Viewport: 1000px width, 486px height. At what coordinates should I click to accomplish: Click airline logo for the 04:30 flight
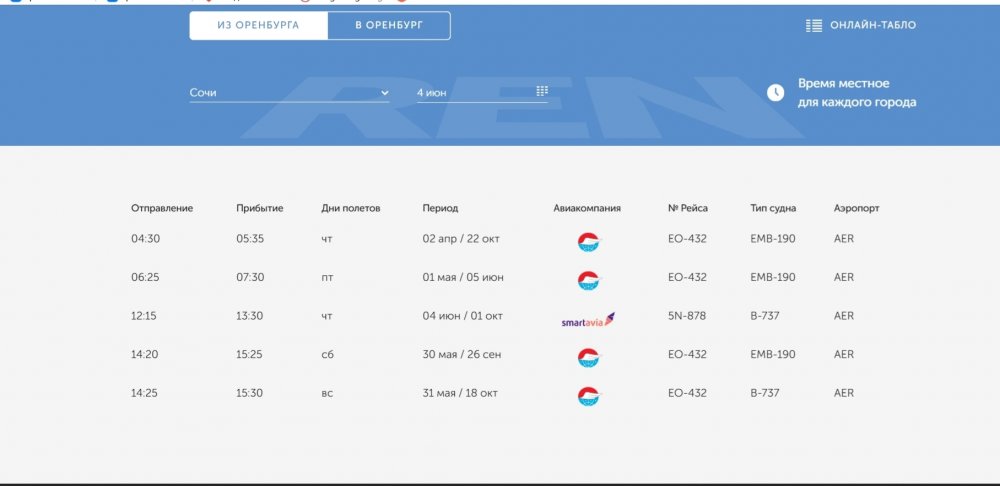point(587,241)
